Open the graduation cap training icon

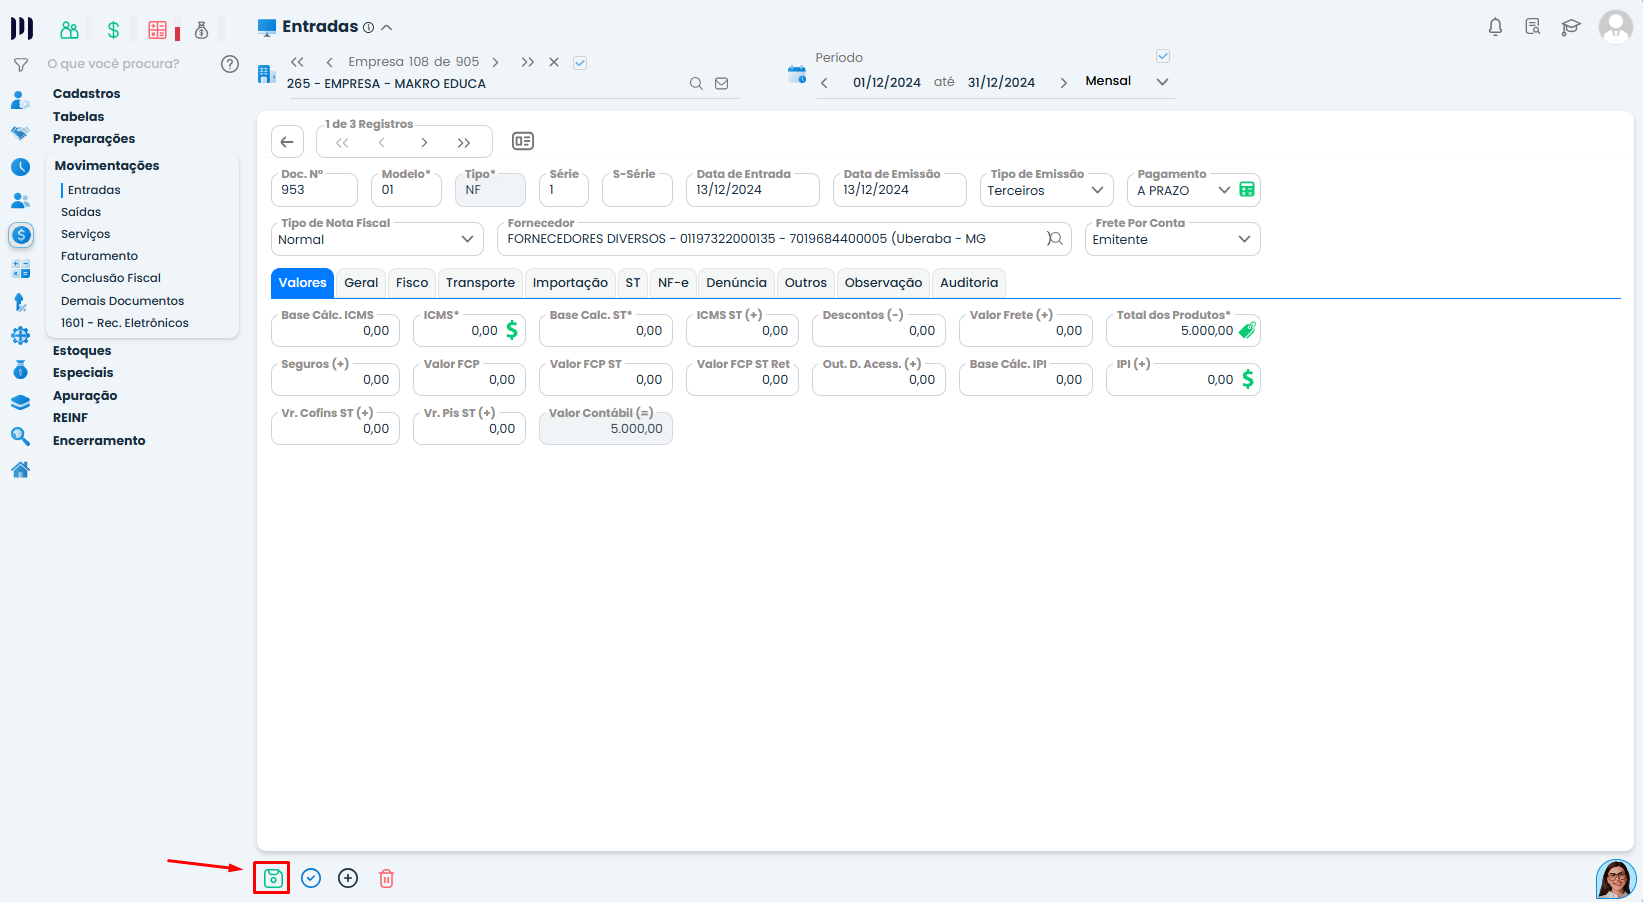pos(1571,27)
